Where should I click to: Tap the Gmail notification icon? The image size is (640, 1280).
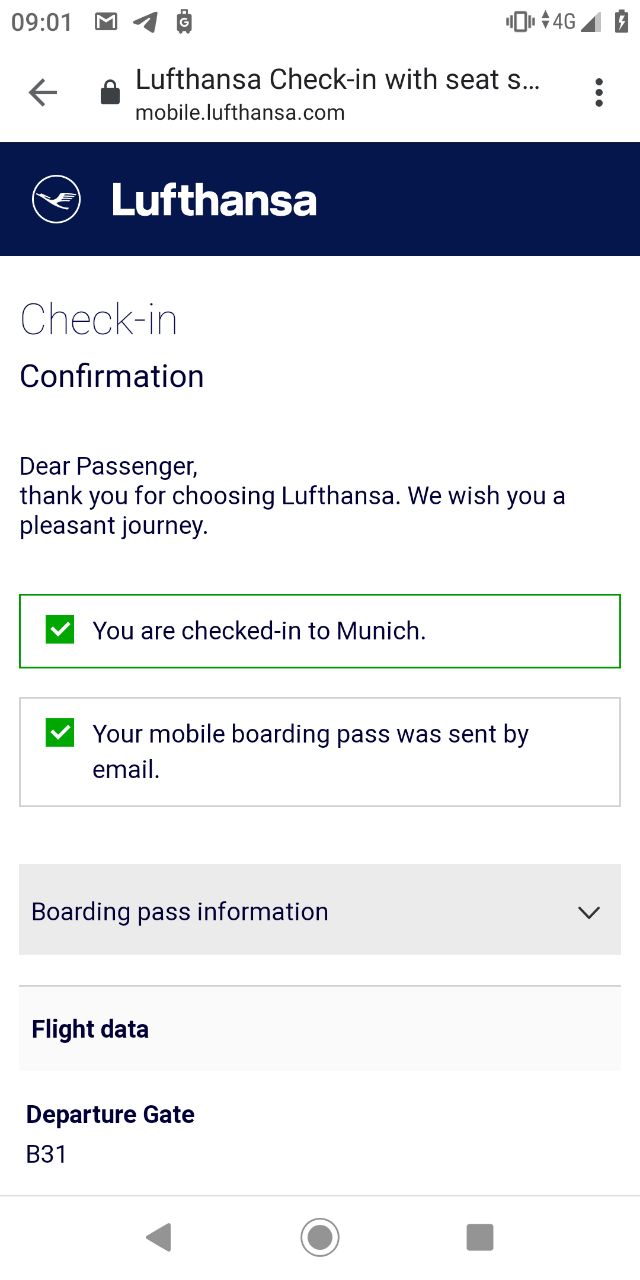click(x=106, y=22)
